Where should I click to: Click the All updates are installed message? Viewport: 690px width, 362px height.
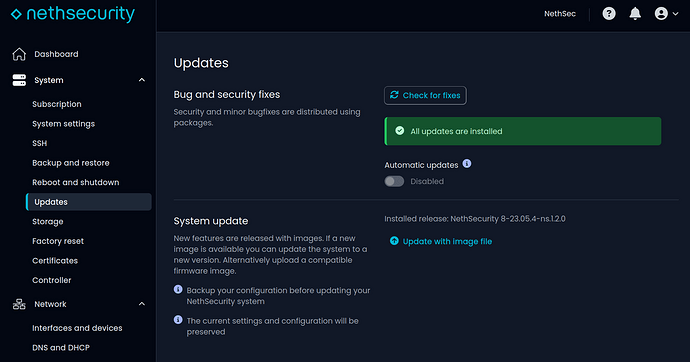(x=456, y=132)
